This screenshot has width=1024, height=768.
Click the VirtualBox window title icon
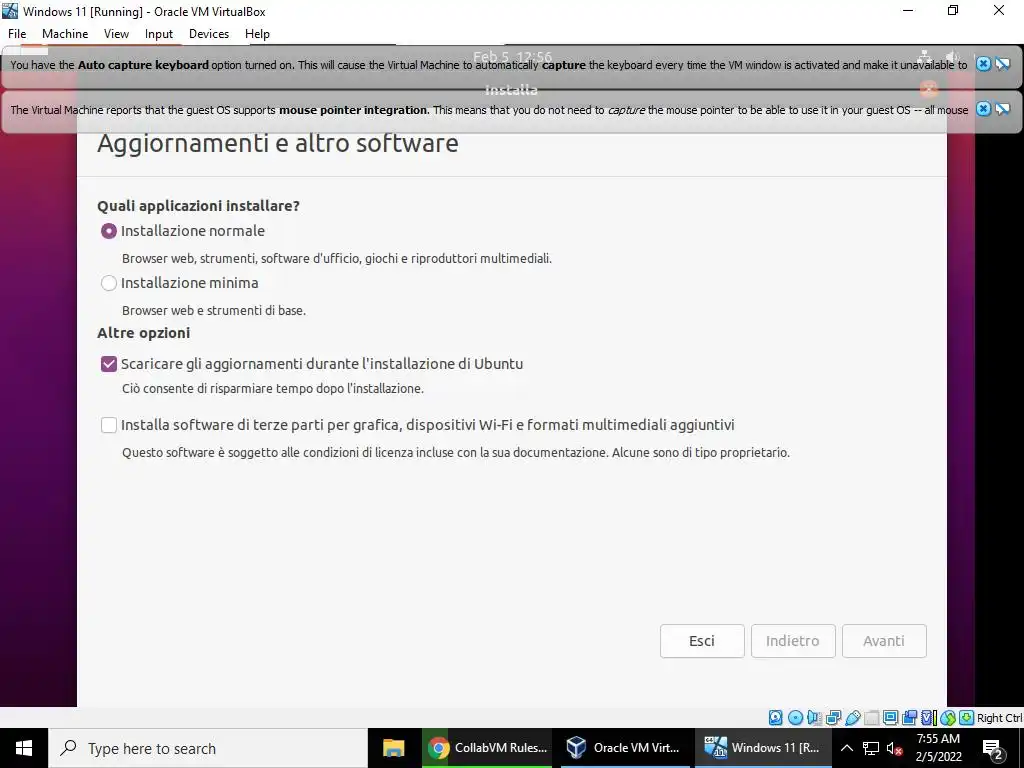tap(10, 11)
